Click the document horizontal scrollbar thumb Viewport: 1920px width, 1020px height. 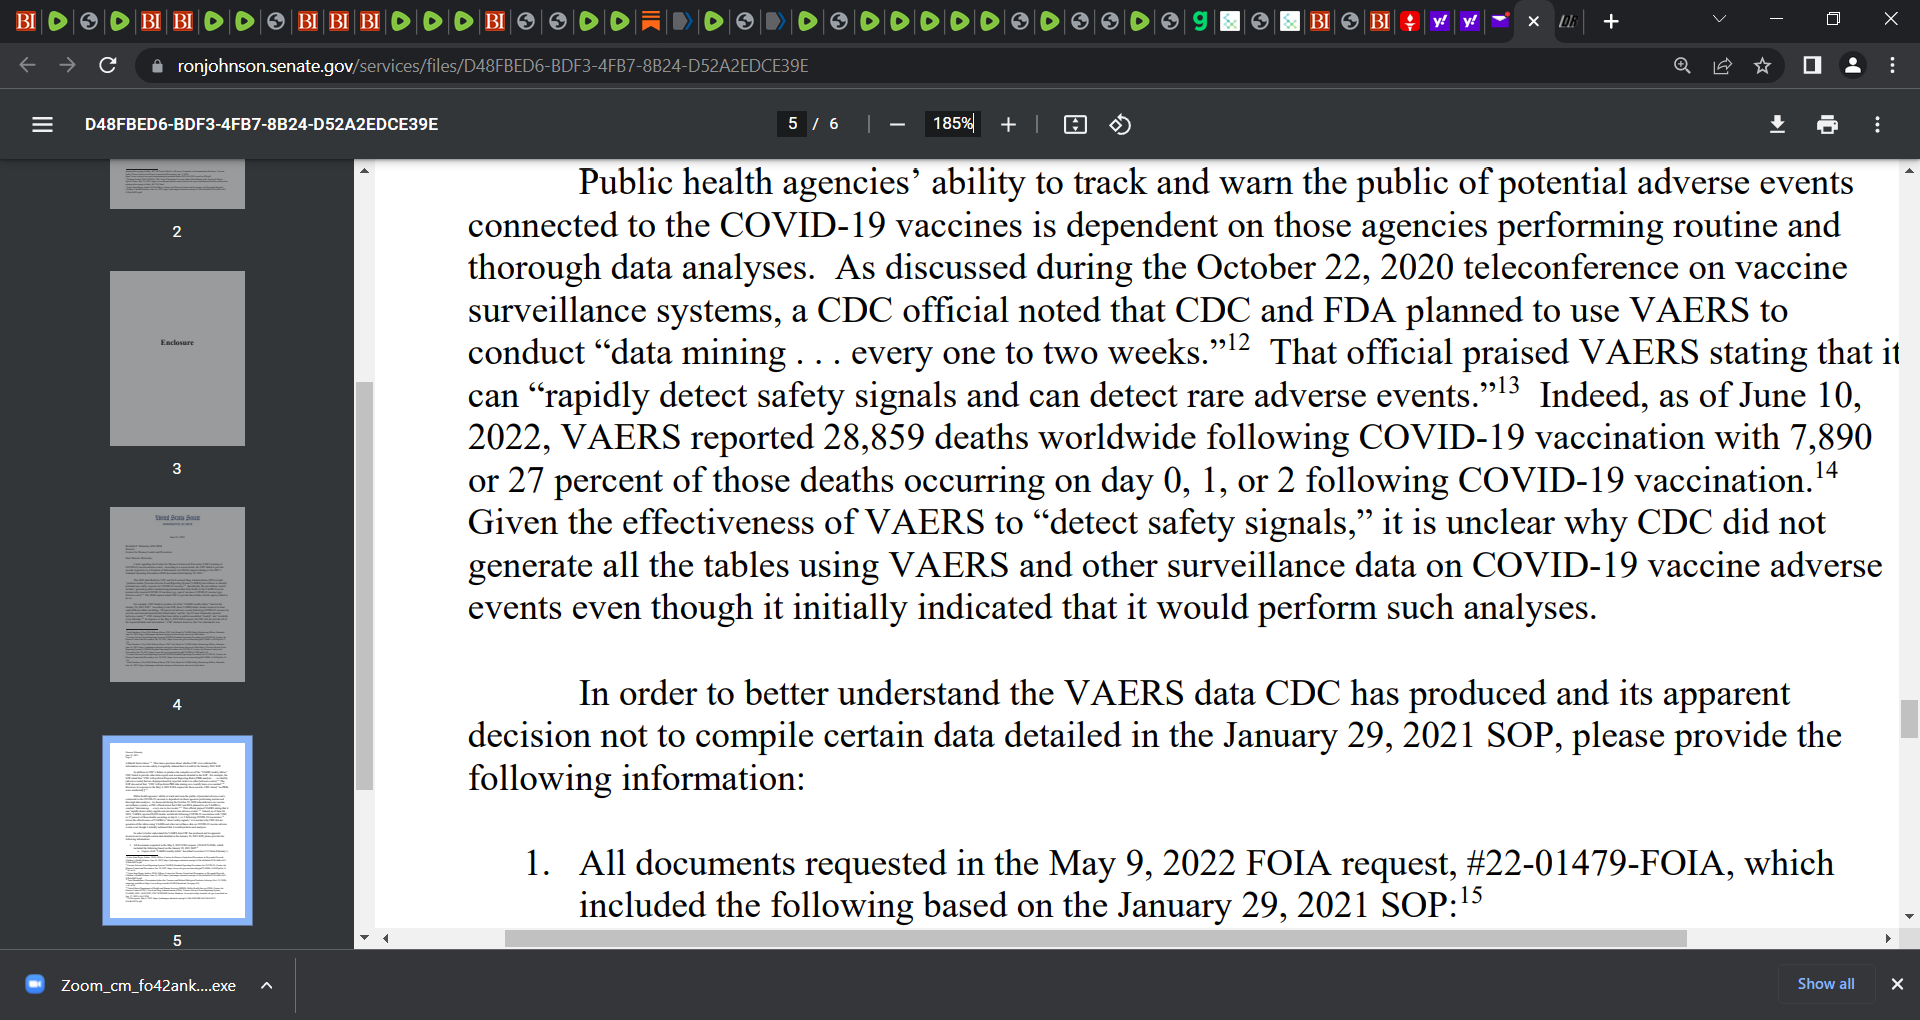1095,939
